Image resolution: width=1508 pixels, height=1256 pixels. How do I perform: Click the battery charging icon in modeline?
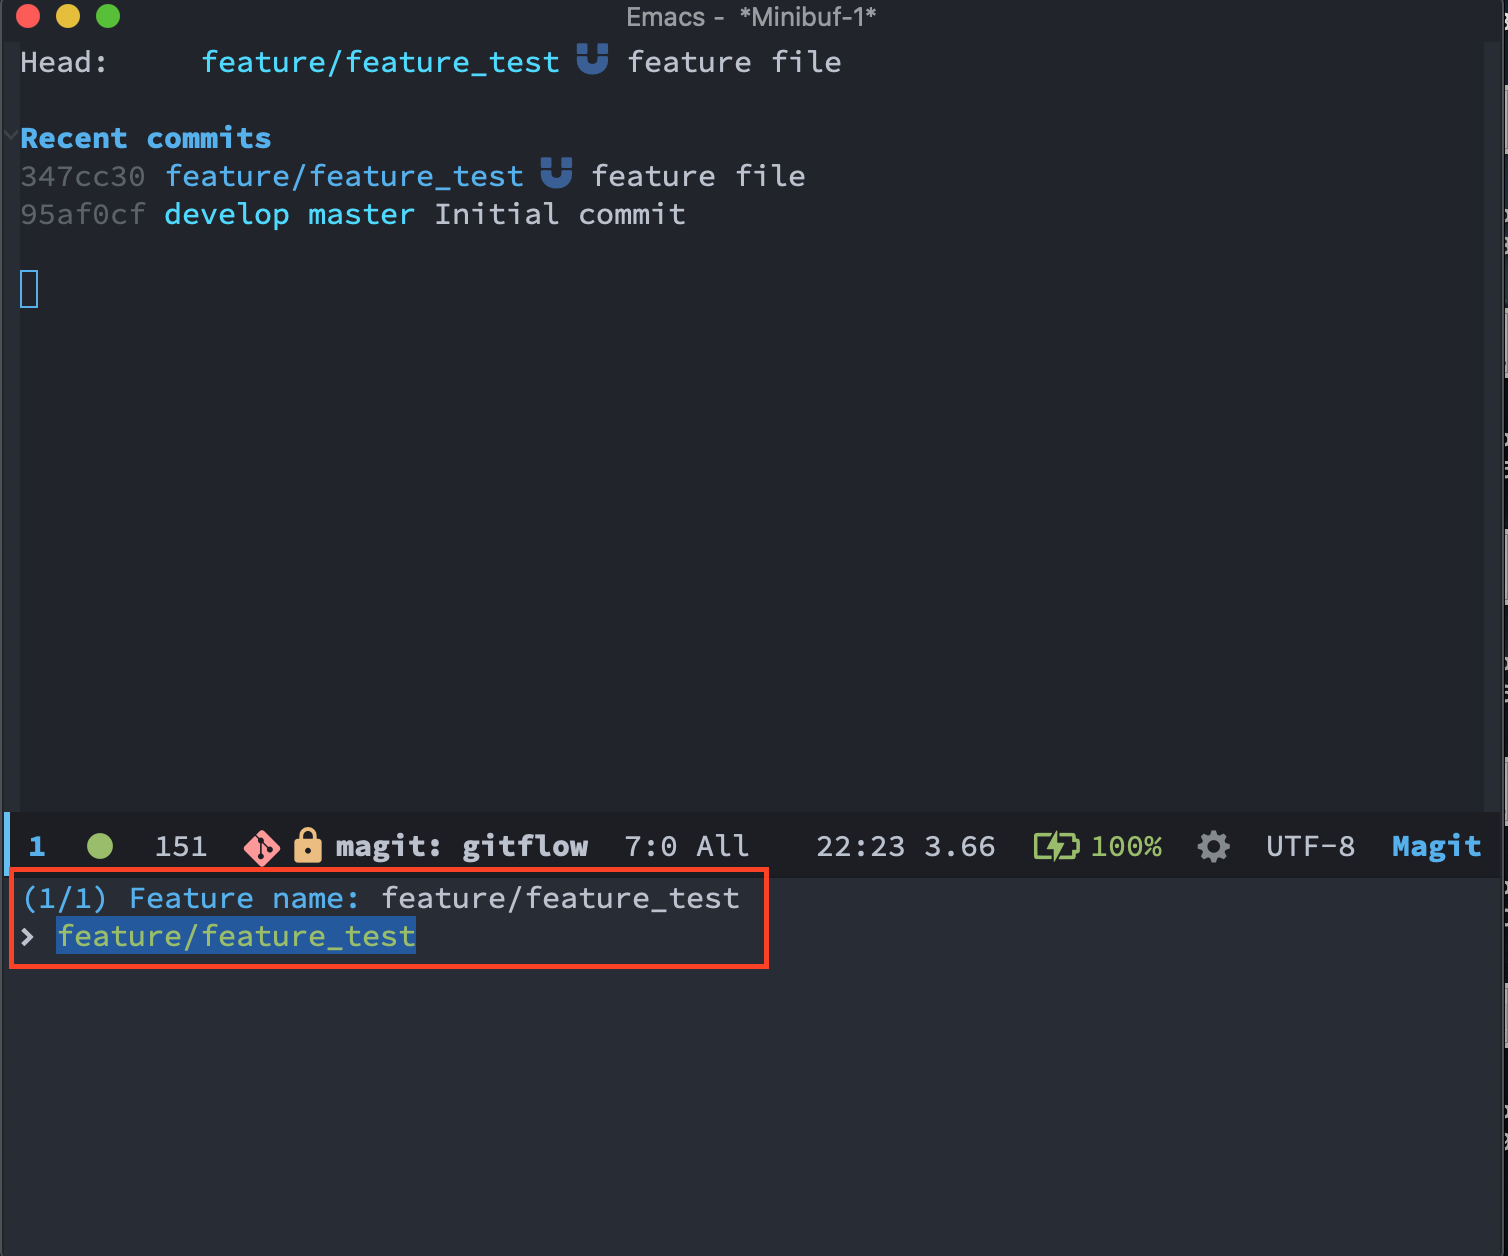tap(1057, 846)
